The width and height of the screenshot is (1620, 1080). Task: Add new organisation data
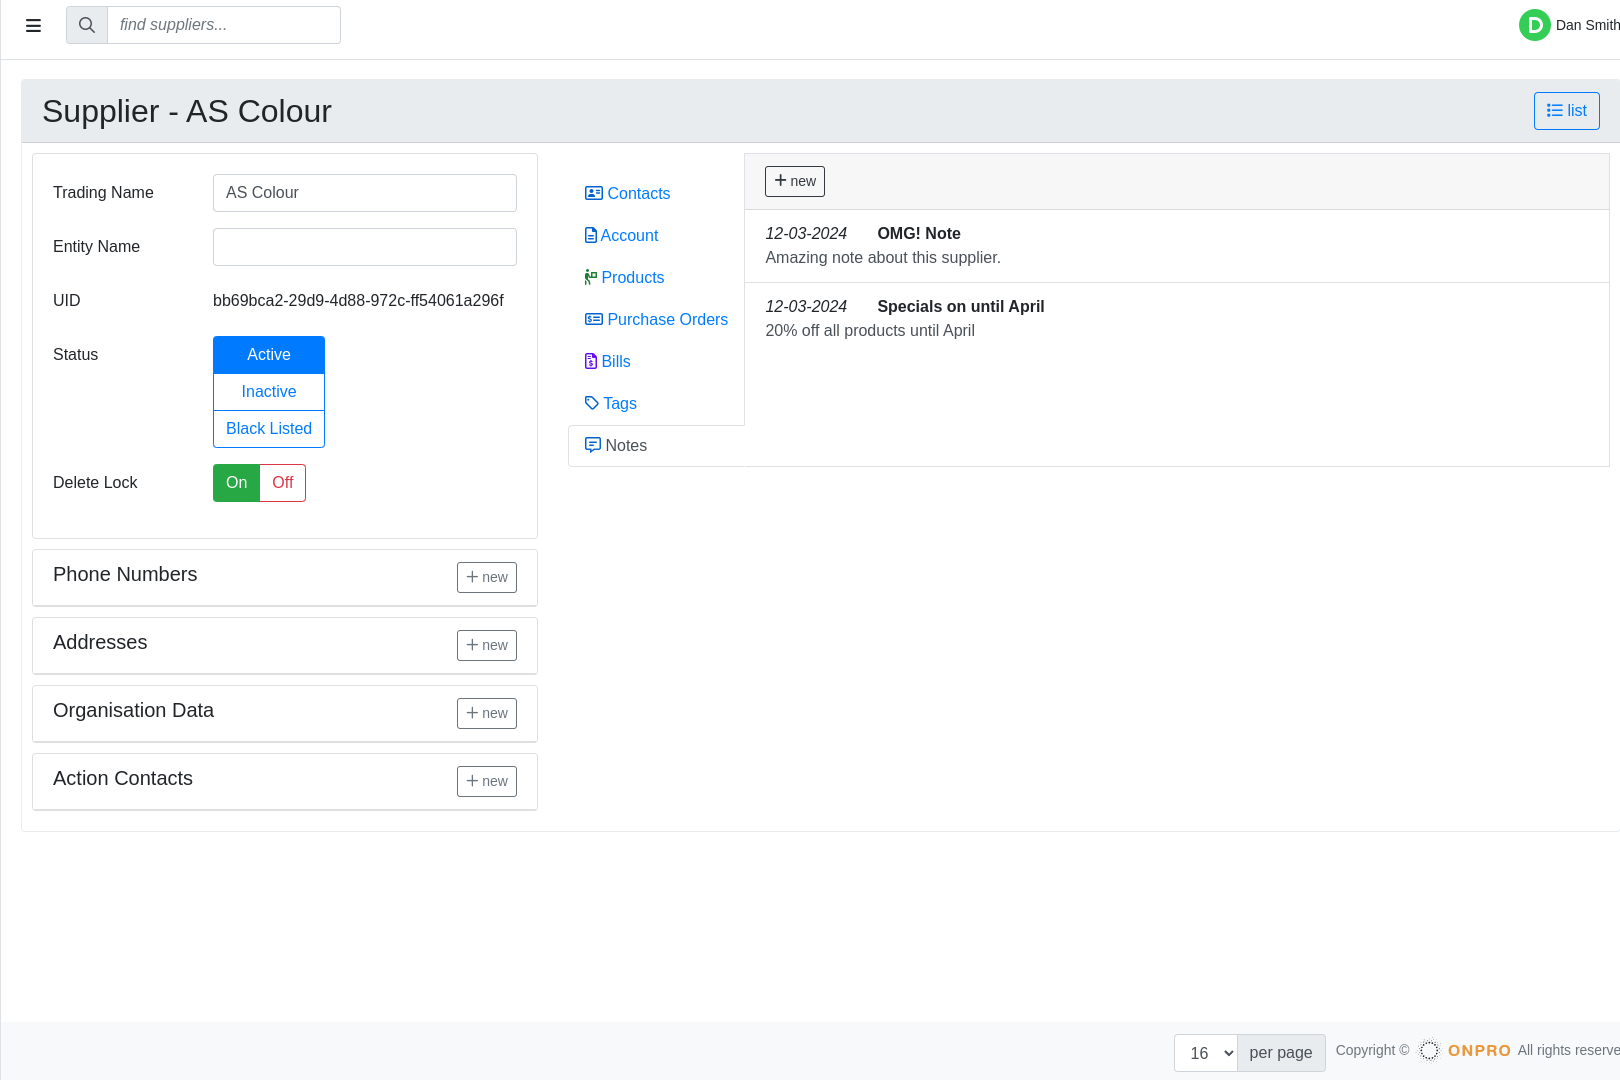(x=487, y=713)
